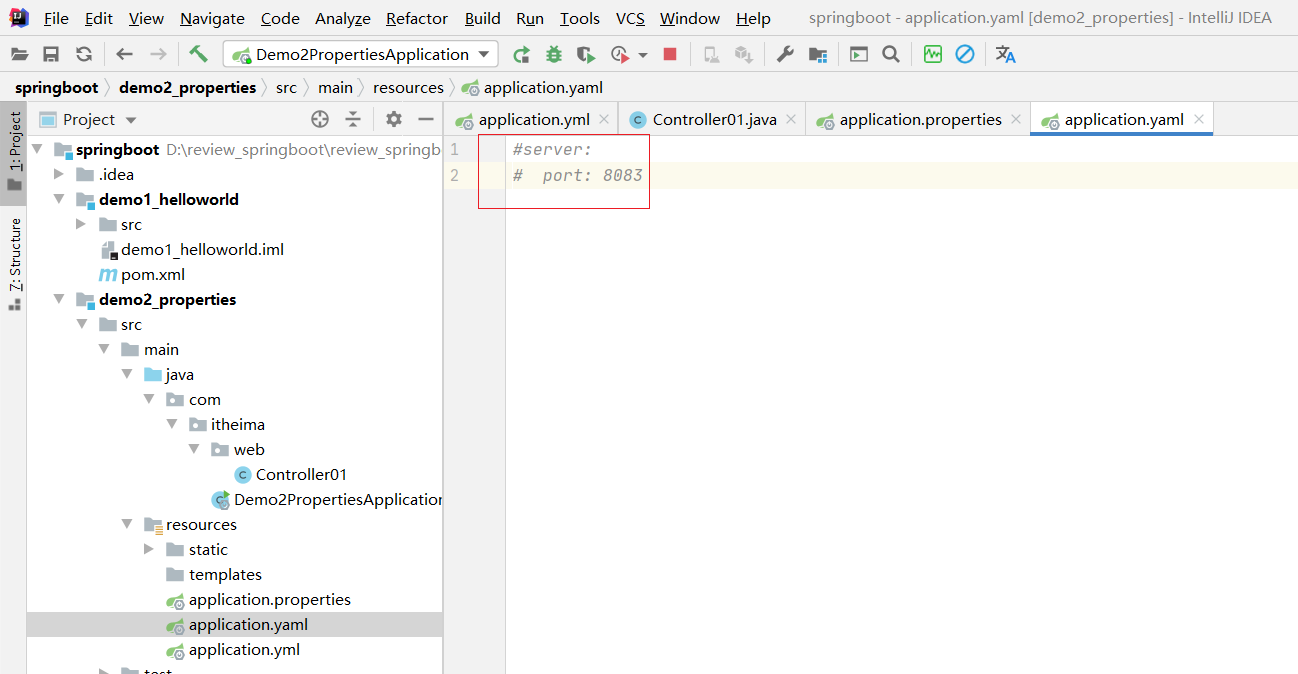The width and height of the screenshot is (1298, 674).
Task: Switch to the Controller01.java tab
Action: tap(714, 120)
